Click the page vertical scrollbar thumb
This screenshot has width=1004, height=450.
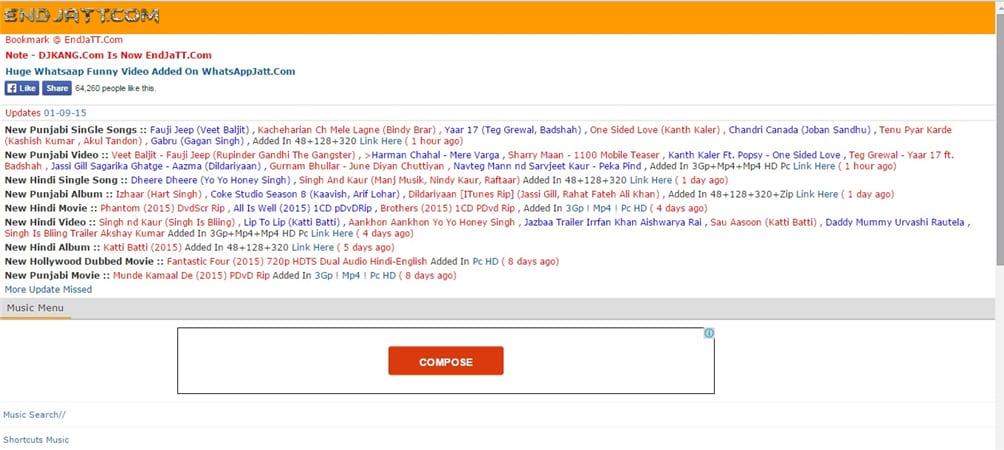tap(1000, 138)
